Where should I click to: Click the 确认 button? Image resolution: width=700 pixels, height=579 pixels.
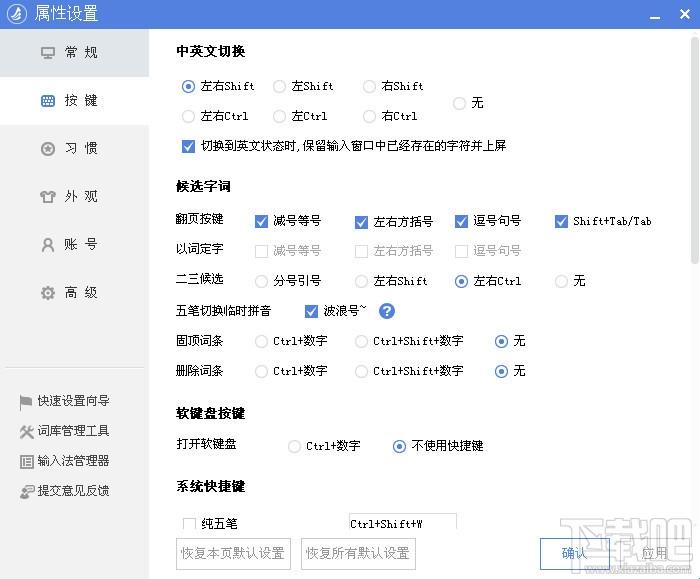click(x=575, y=554)
